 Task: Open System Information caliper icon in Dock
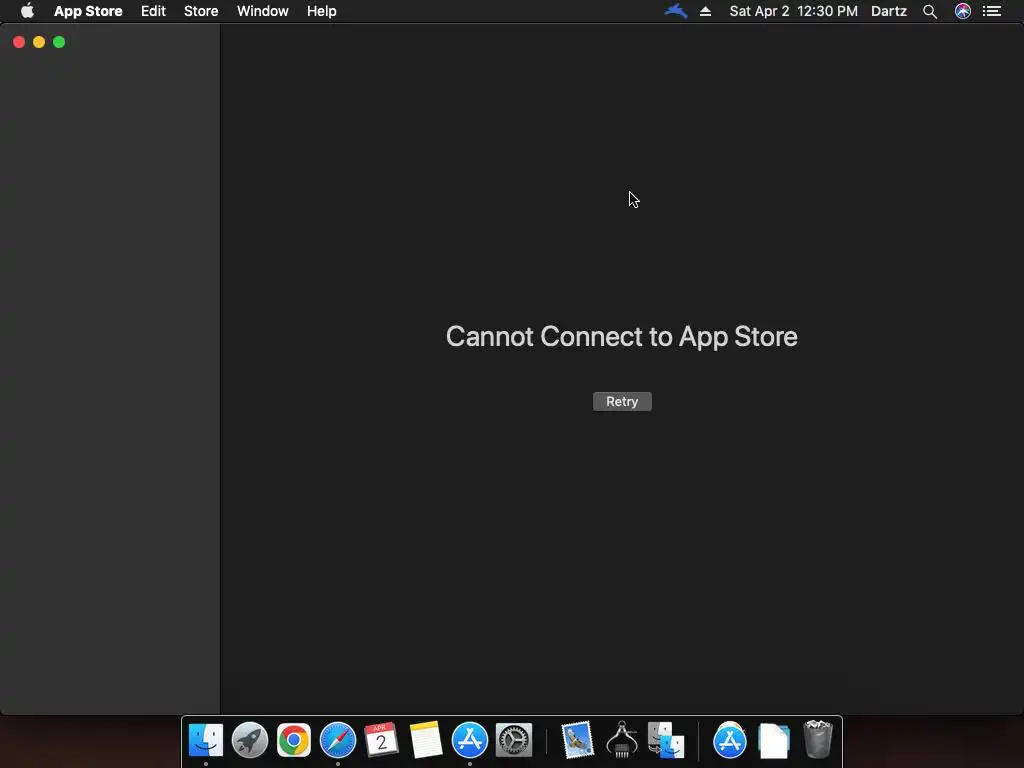tap(622, 741)
